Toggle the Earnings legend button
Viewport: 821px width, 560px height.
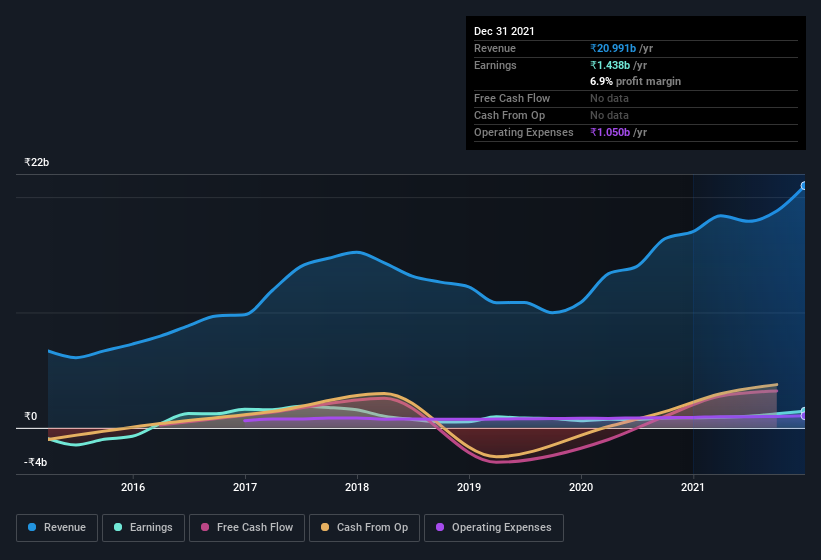143,528
